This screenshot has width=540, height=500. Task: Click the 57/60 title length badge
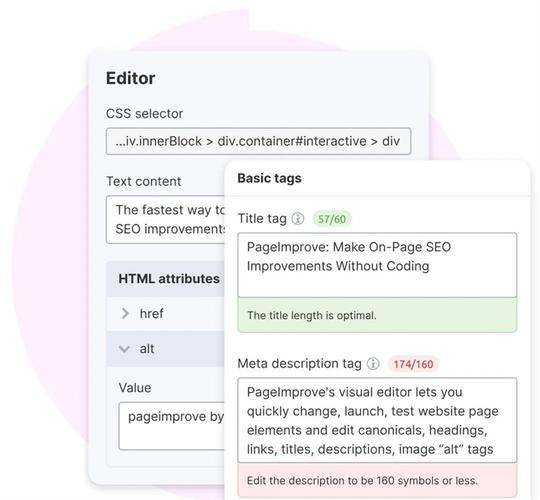pyautogui.click(x=332, y=219)
